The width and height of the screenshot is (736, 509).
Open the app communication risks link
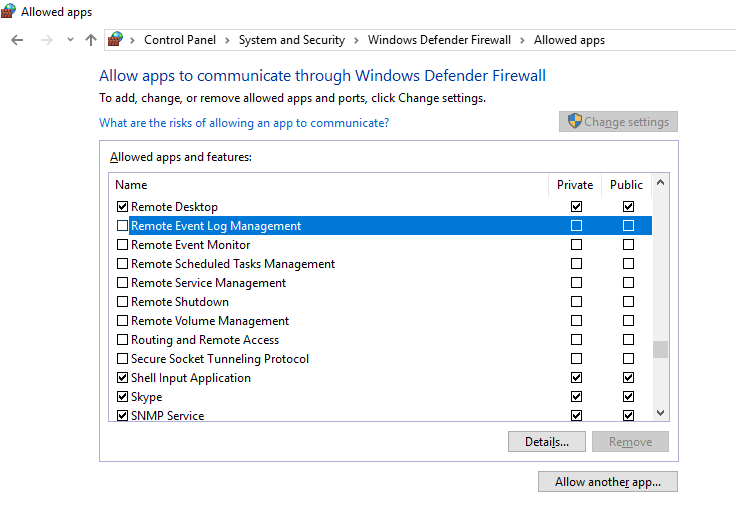click(244, 123)
